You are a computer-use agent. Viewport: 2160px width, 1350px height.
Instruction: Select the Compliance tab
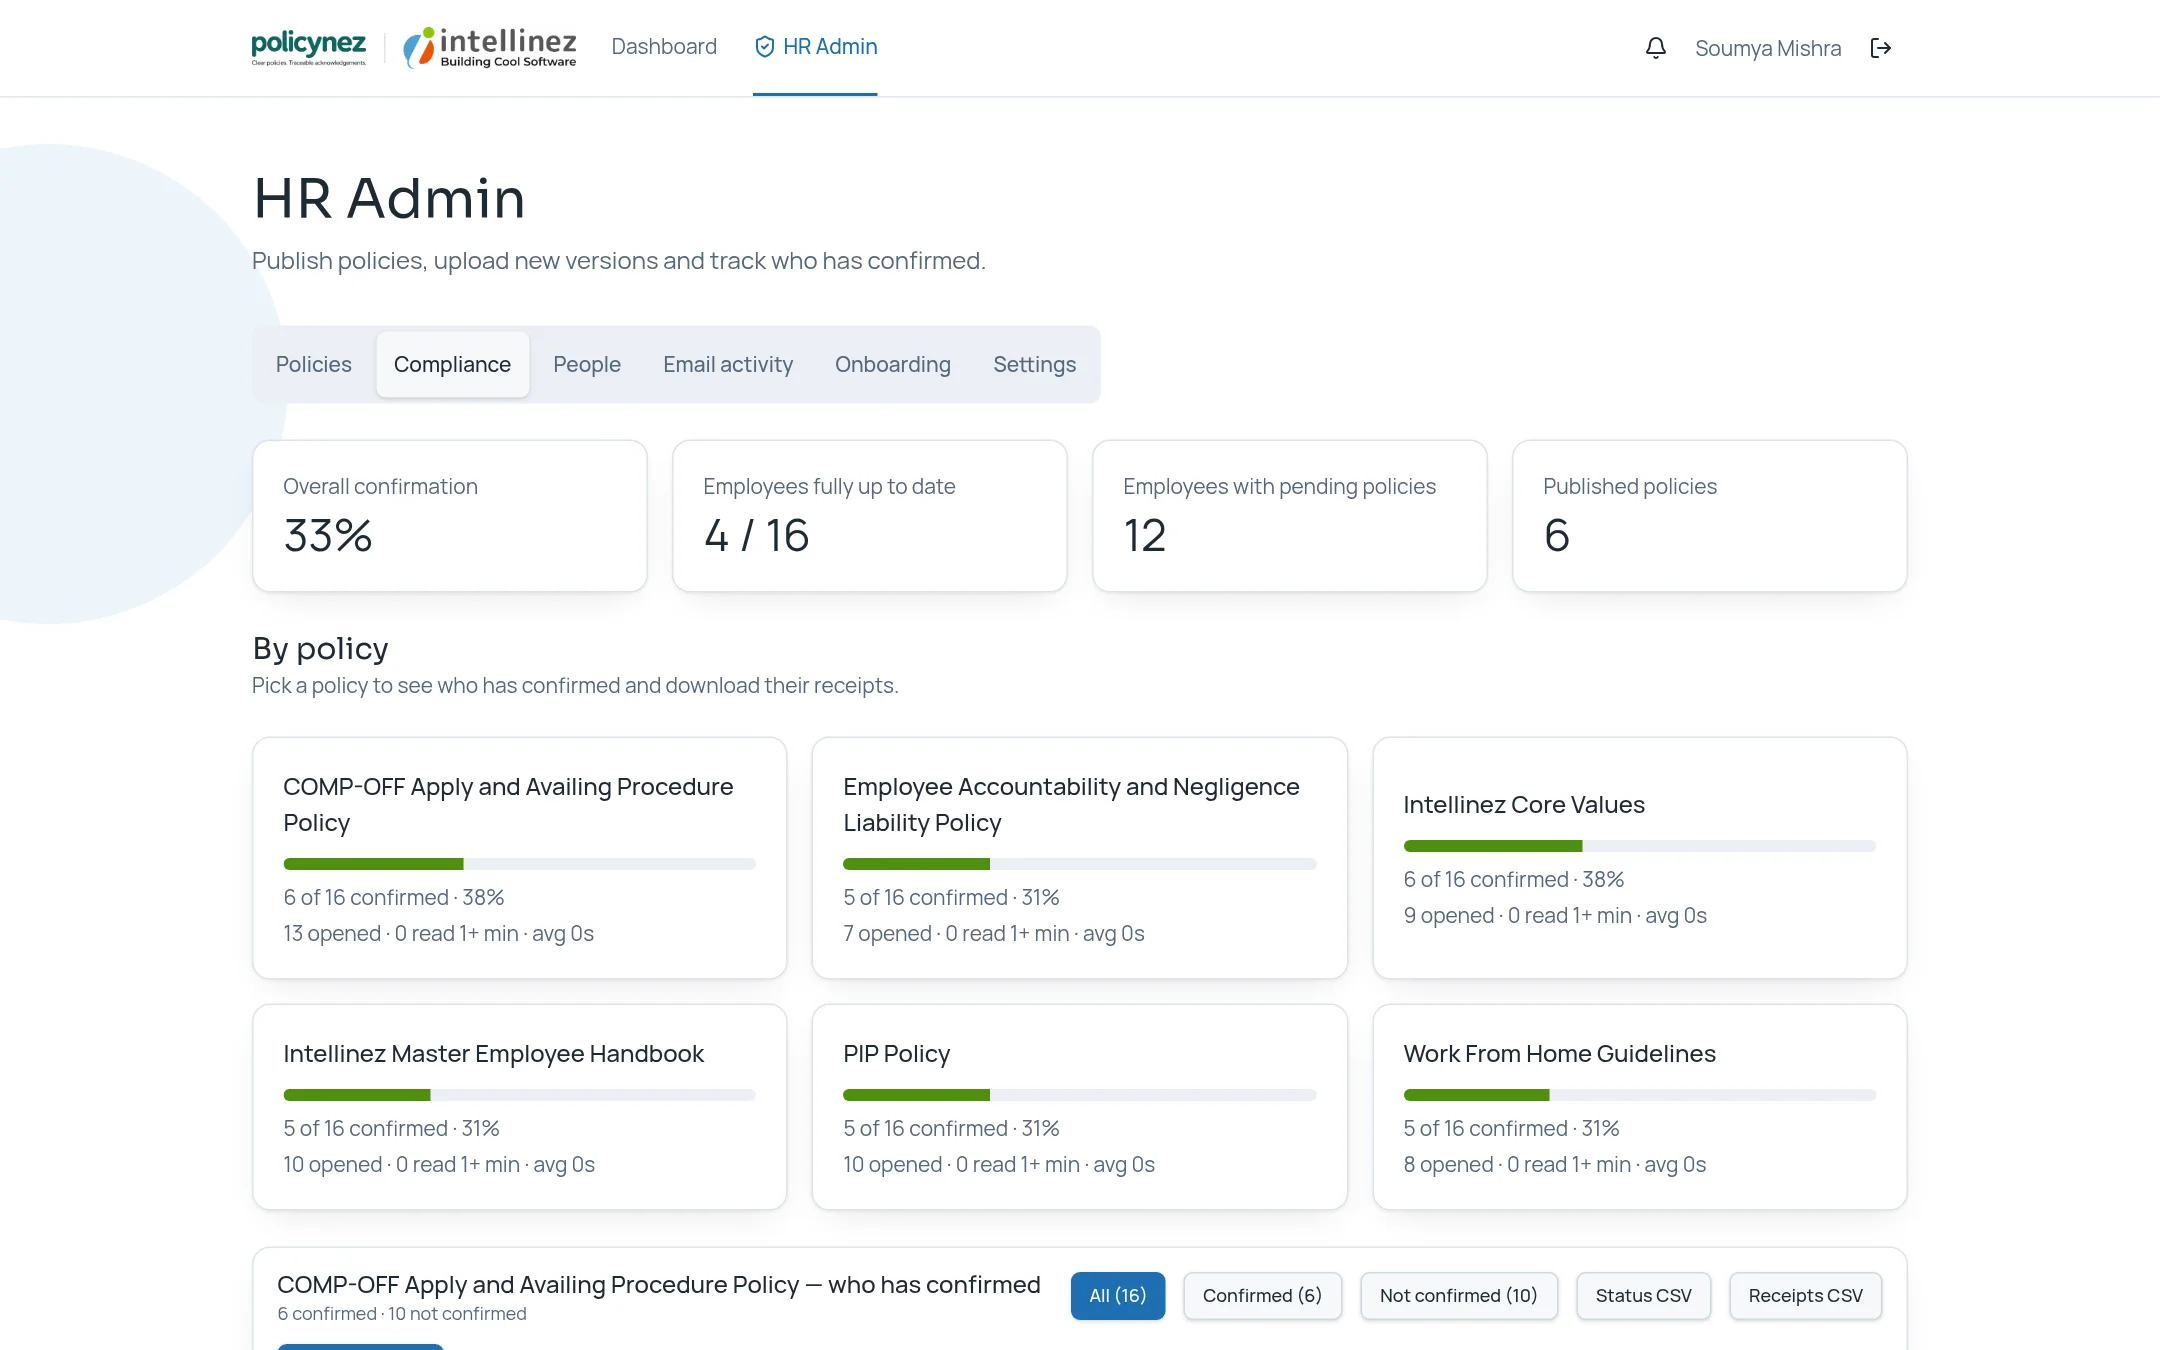[x=452, y=364]
